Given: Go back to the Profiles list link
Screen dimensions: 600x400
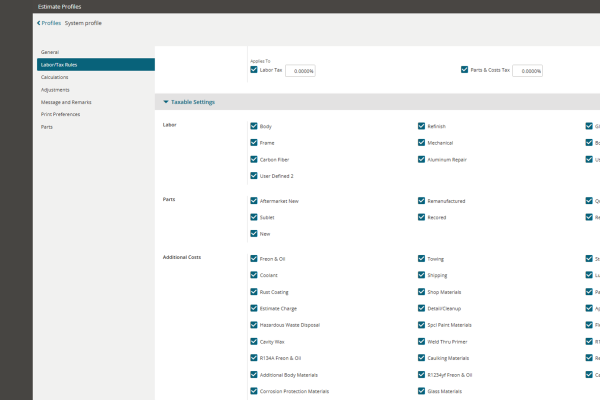Looking at the screenshot, I should point(51,23).
